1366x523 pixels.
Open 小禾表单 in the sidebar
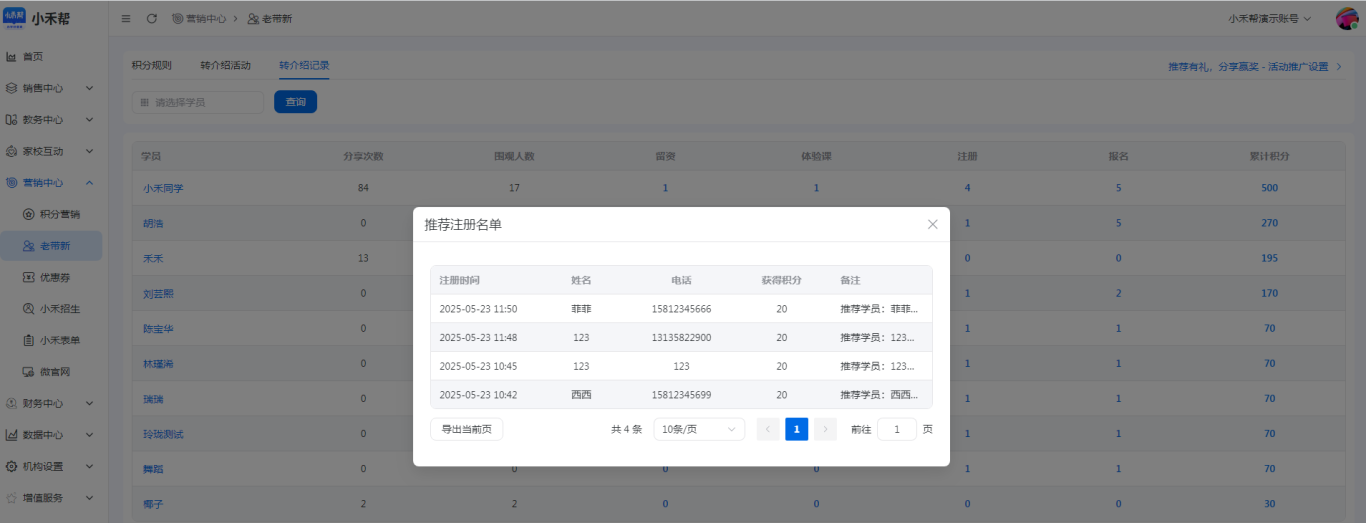click(x=59, y=340)
